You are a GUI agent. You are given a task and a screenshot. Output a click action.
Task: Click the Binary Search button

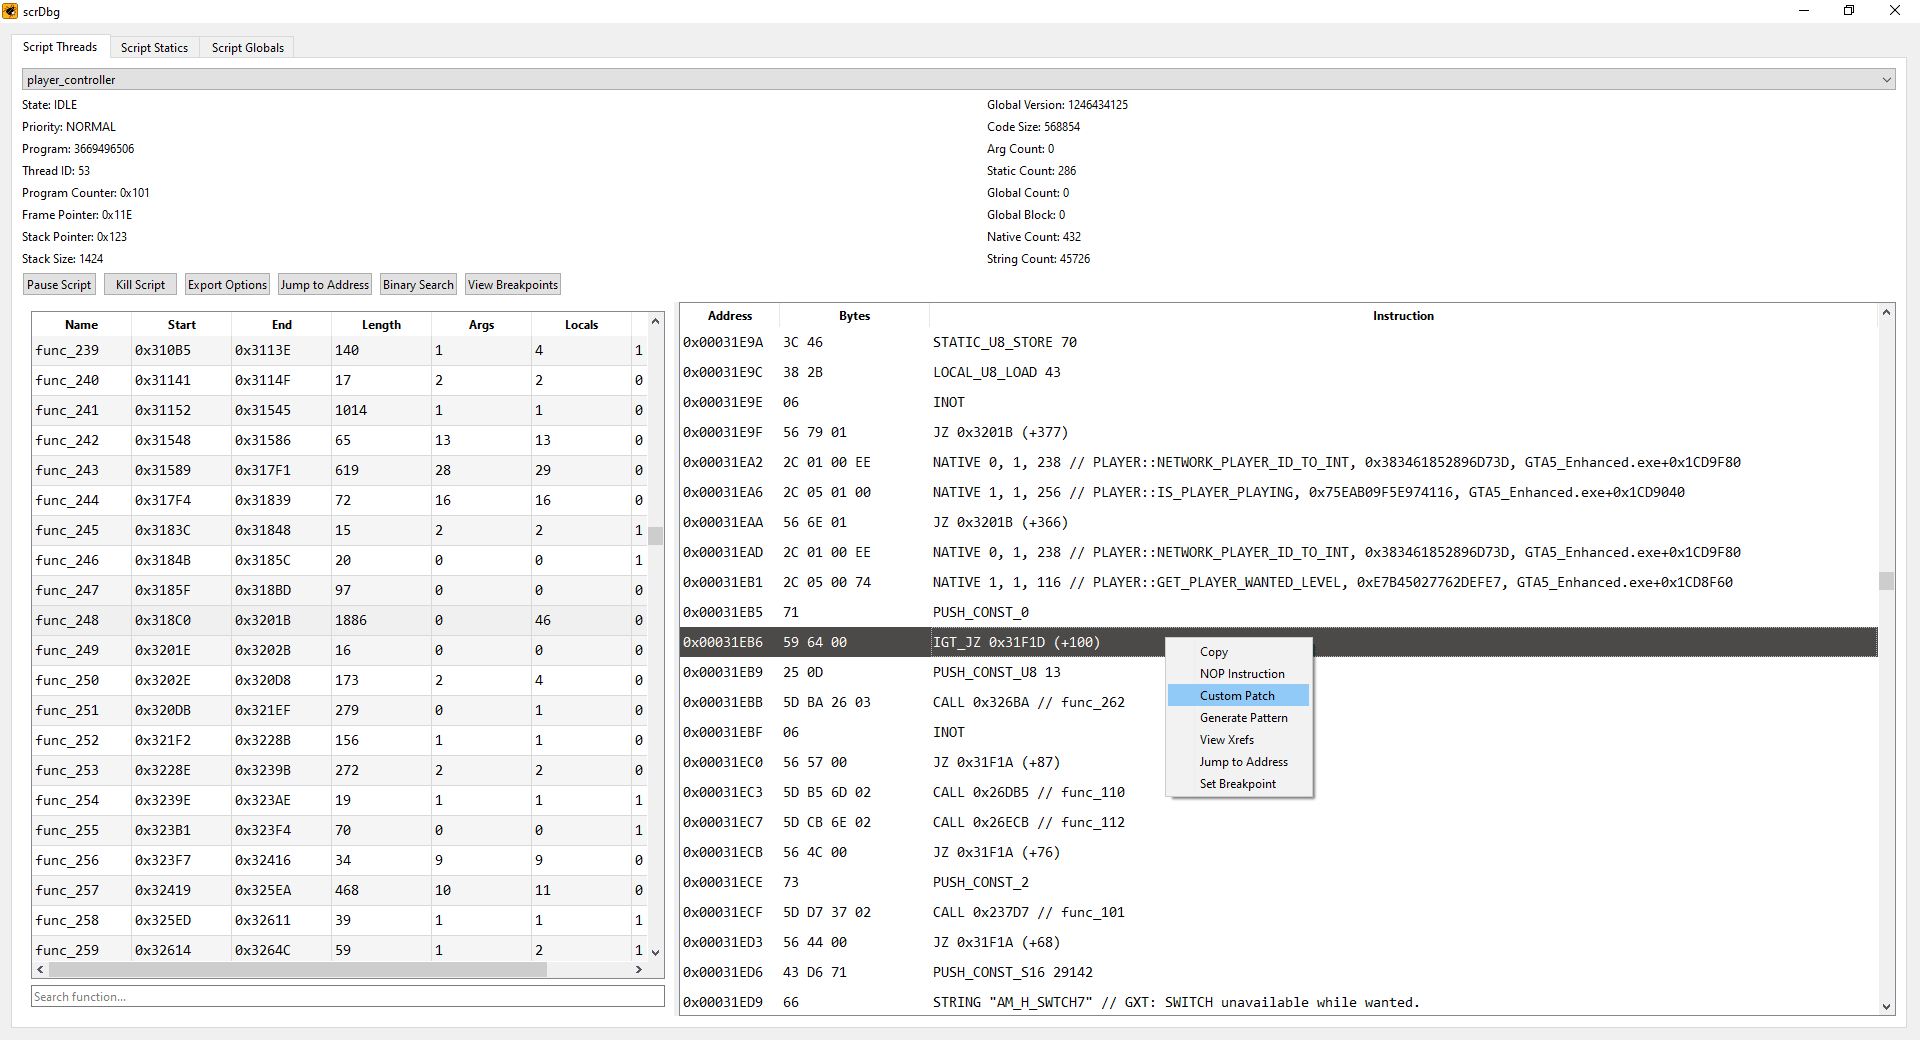point(418,285)
